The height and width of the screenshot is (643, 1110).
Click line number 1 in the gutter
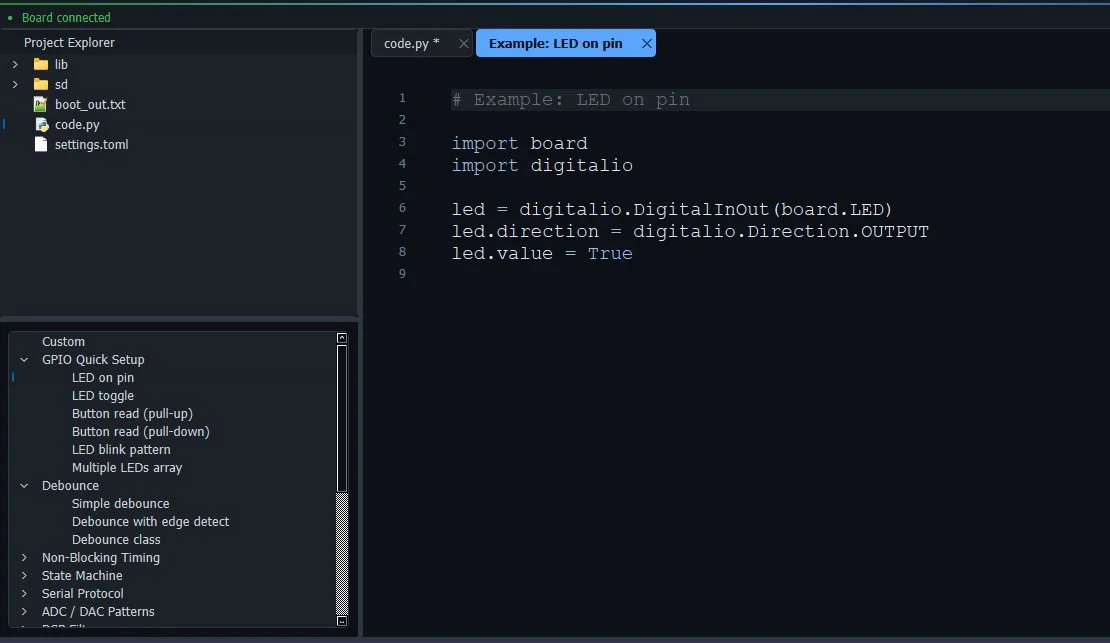click(402, 98)
